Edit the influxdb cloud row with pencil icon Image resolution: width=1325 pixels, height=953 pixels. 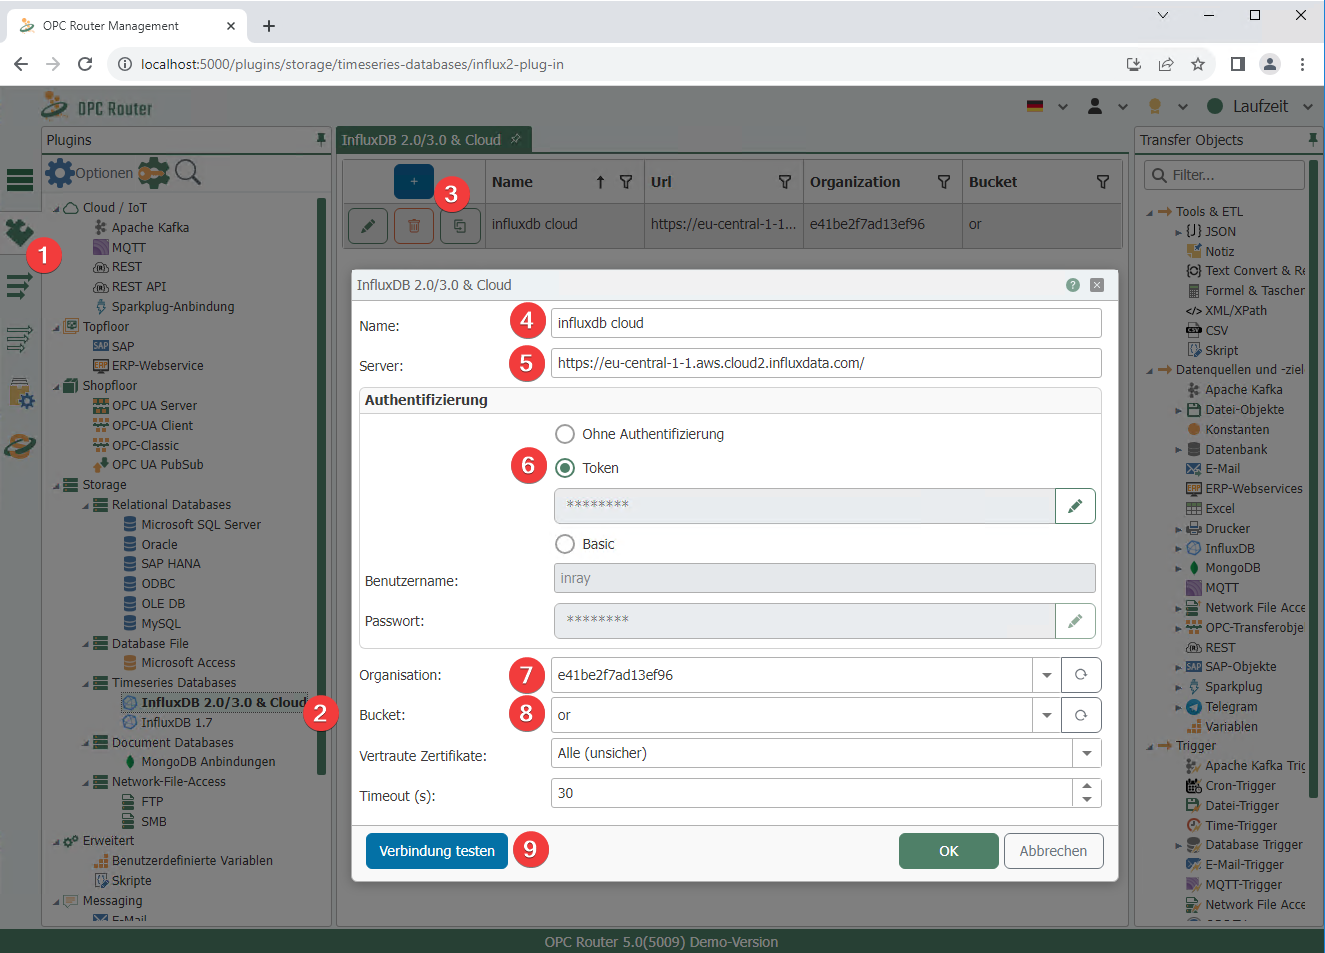pos(368,226)
